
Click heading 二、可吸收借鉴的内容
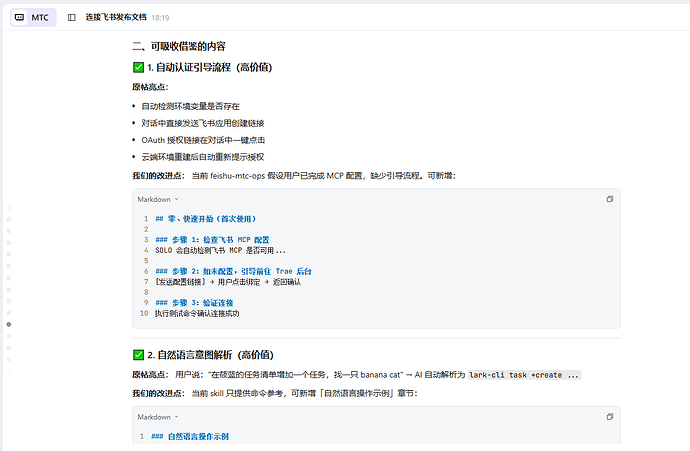179,46
